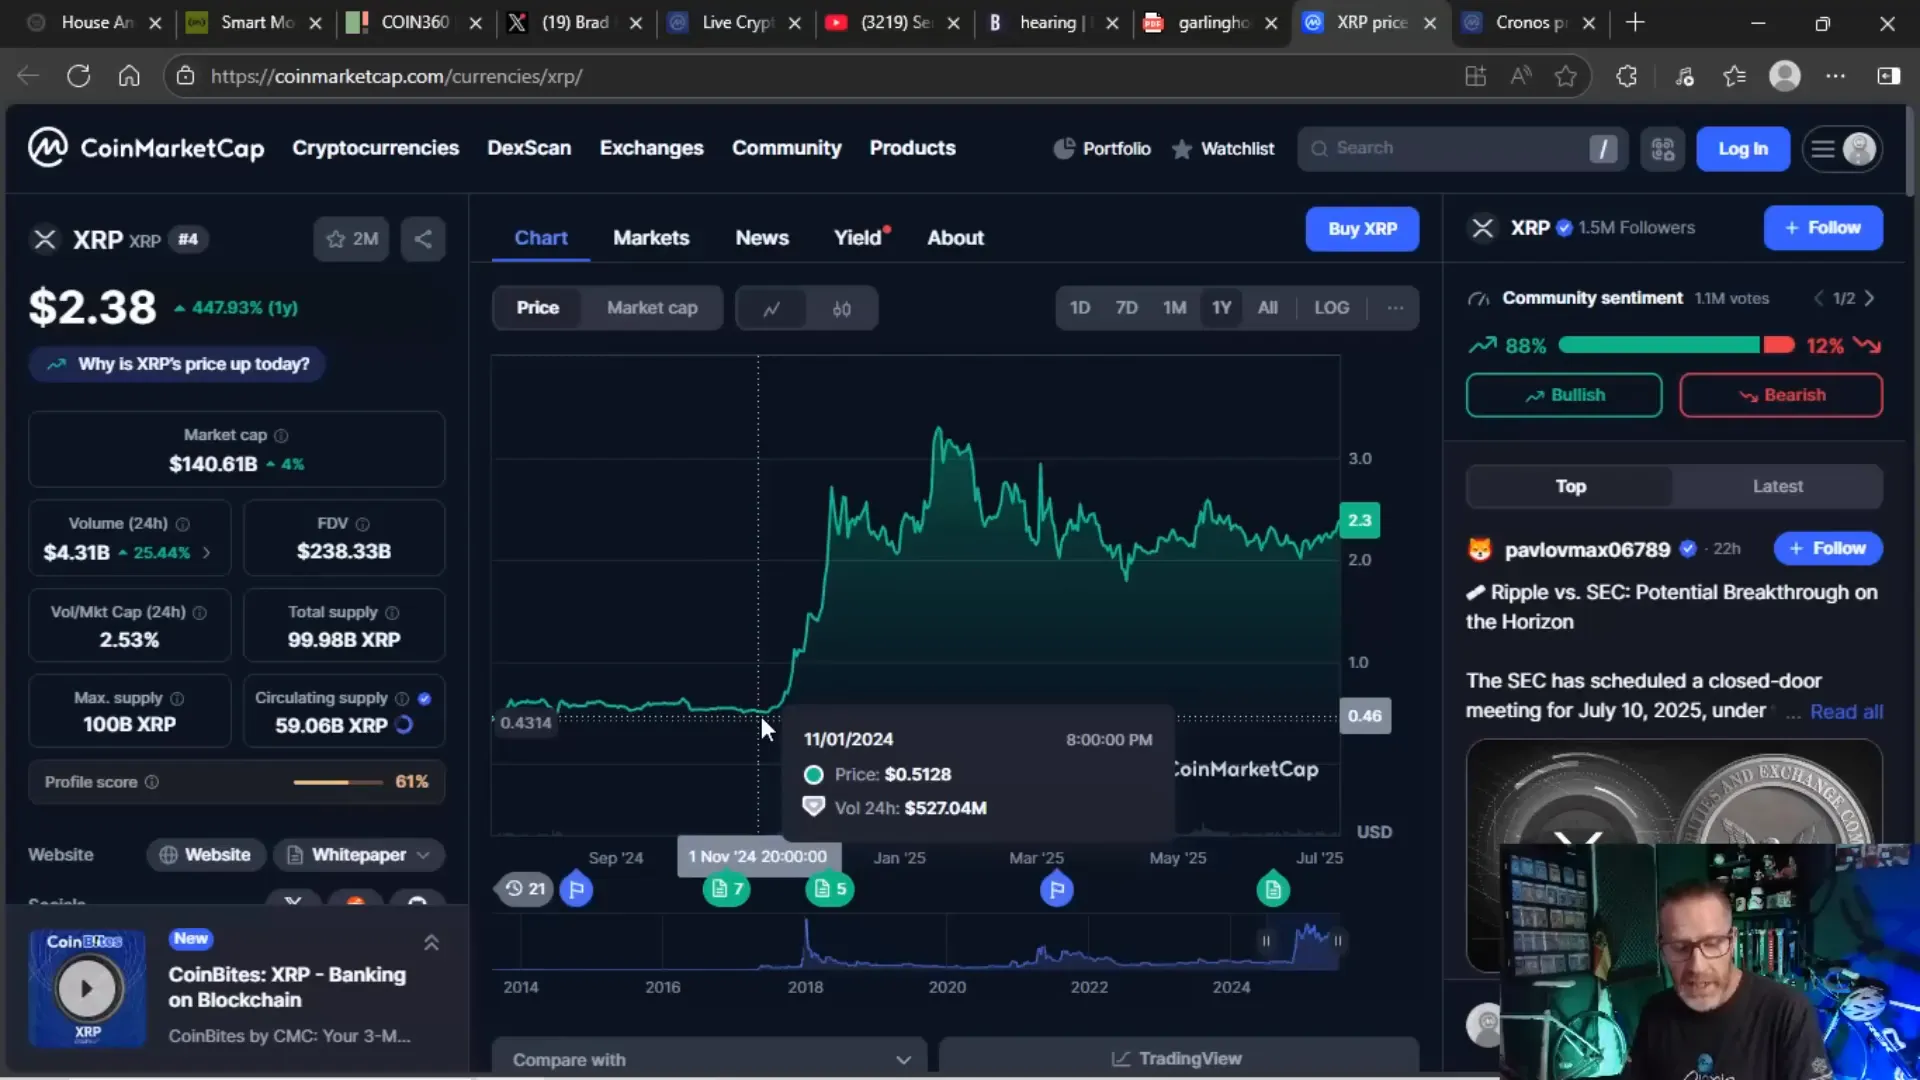1920x1080 pixels.
Task: Select line chart type
Action: coord(771,309)
